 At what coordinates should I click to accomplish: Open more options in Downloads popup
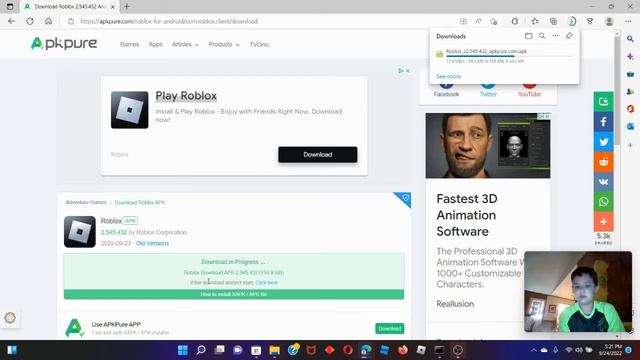pos(556,36)
